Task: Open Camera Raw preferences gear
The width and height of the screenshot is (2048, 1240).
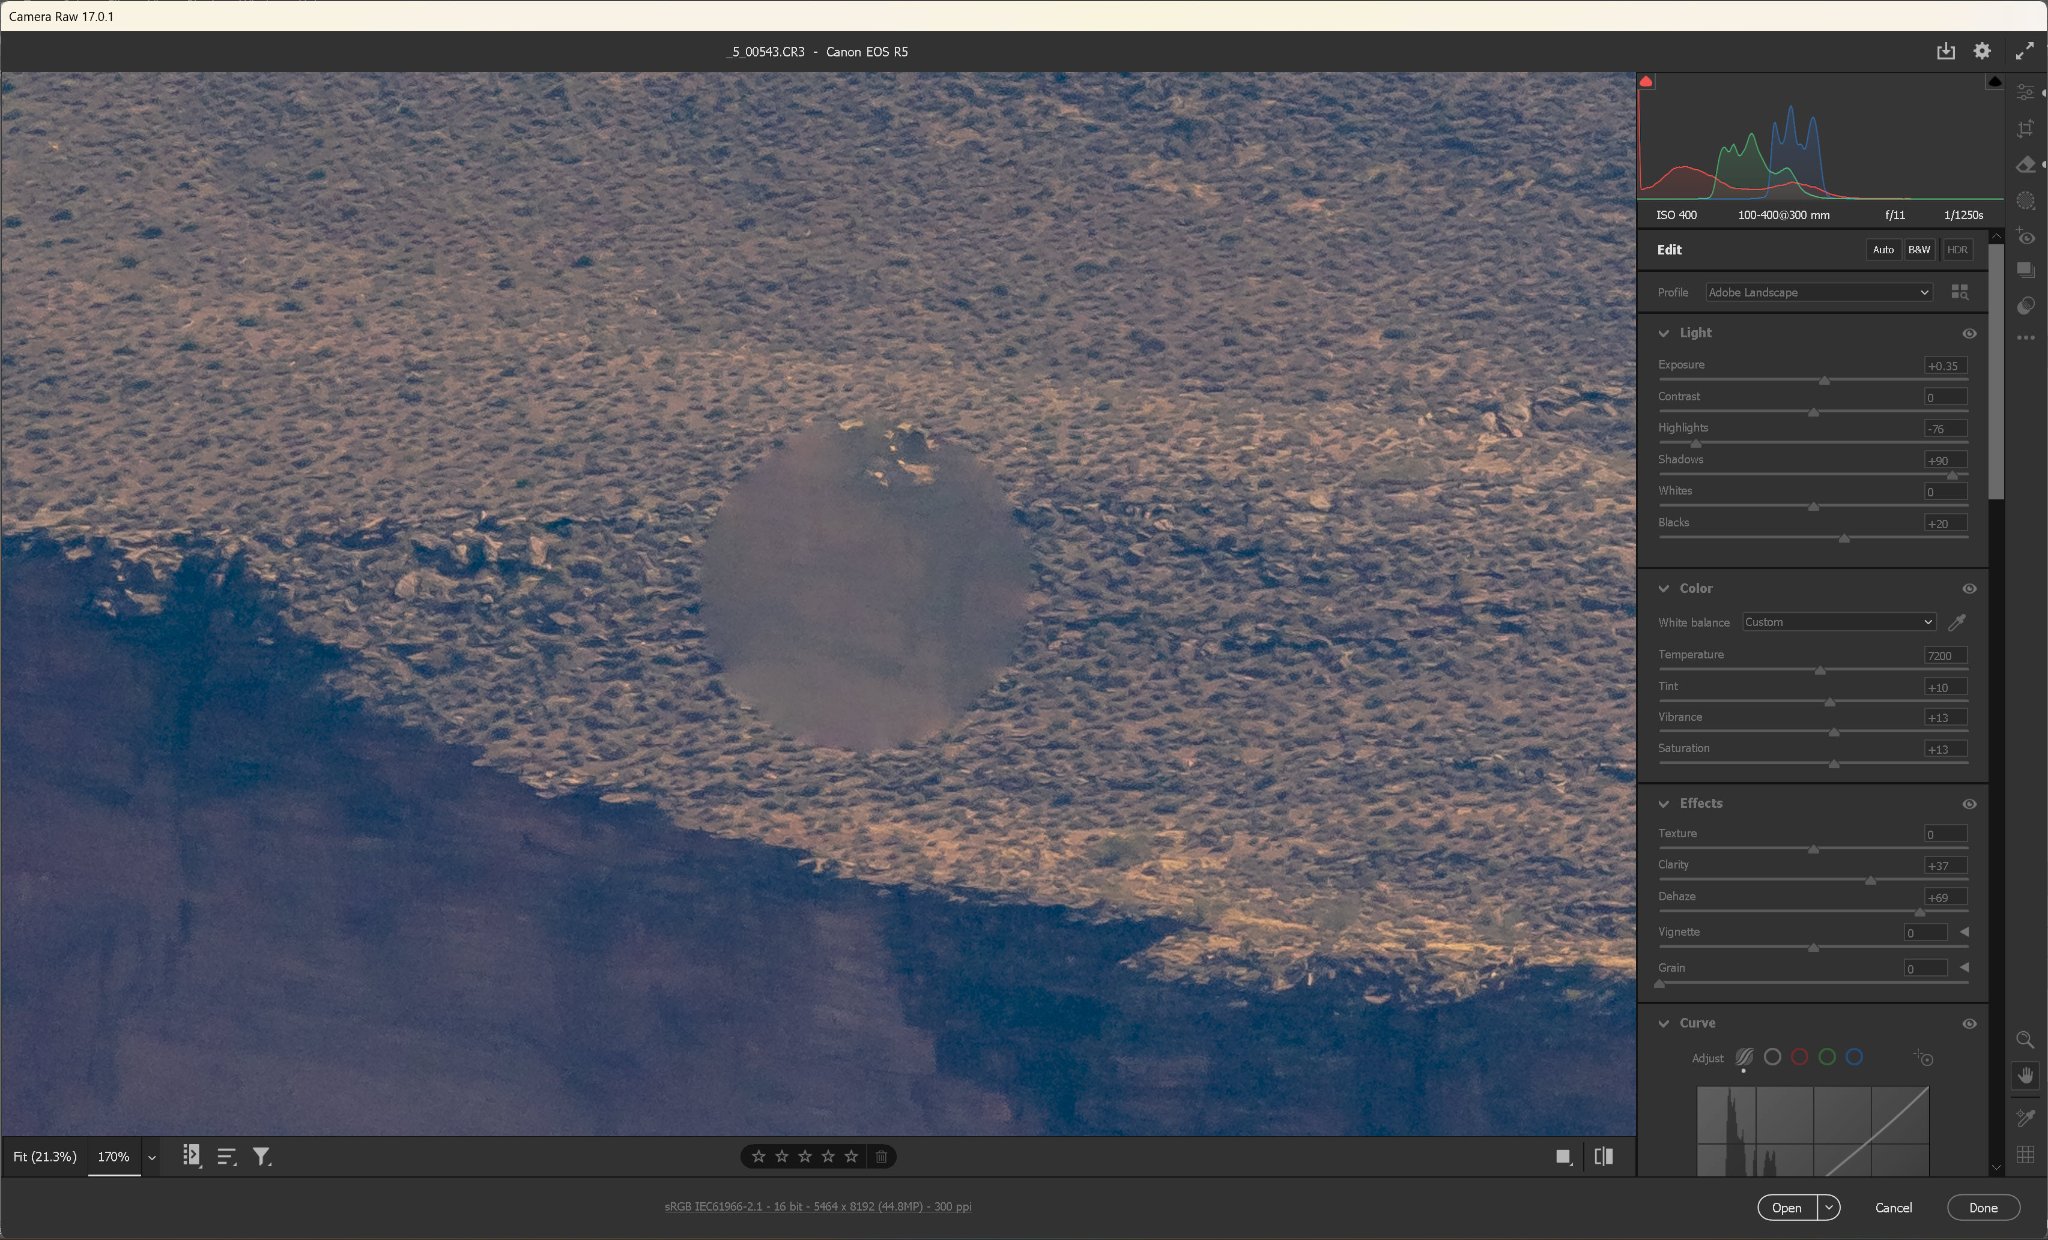Action: pos(1982,51)
